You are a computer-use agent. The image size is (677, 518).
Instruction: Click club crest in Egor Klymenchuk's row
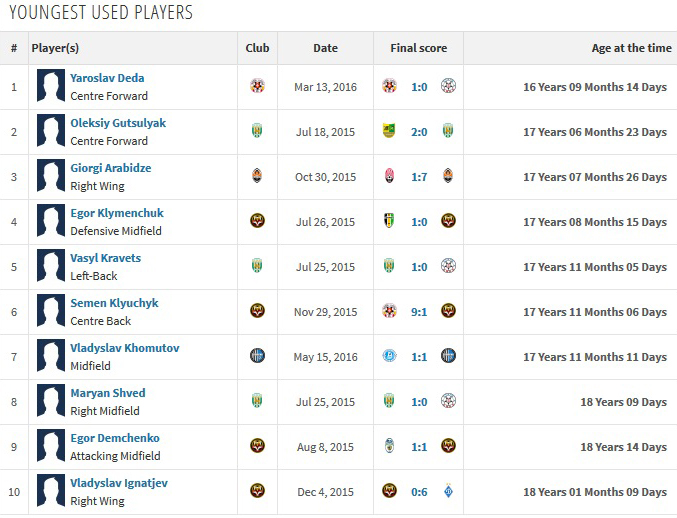(x=257, y=221)
